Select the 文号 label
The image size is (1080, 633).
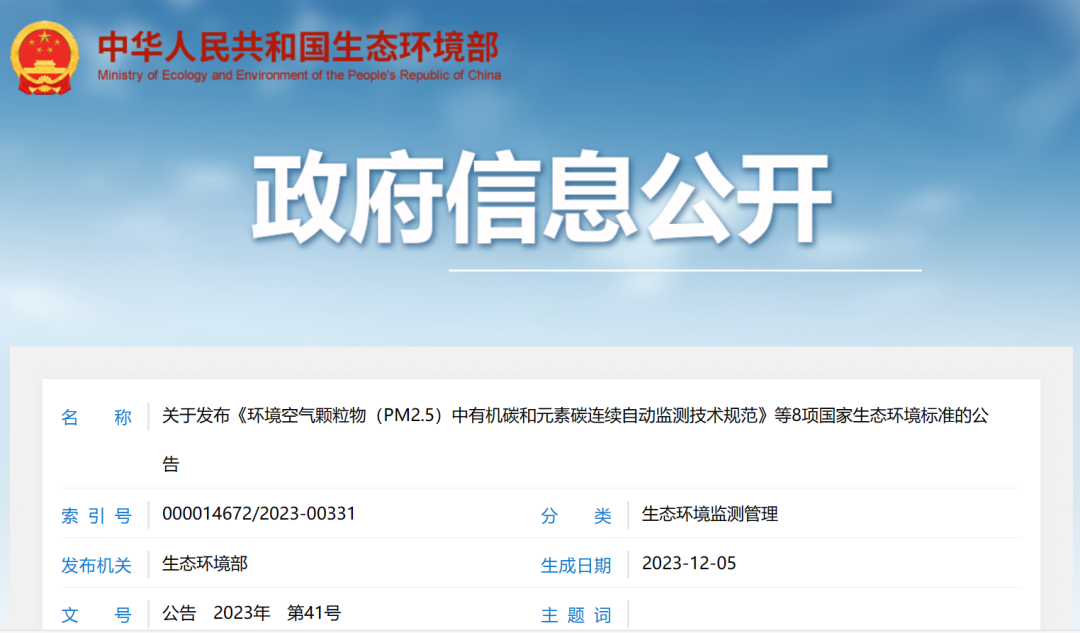[x=96, y=615]
